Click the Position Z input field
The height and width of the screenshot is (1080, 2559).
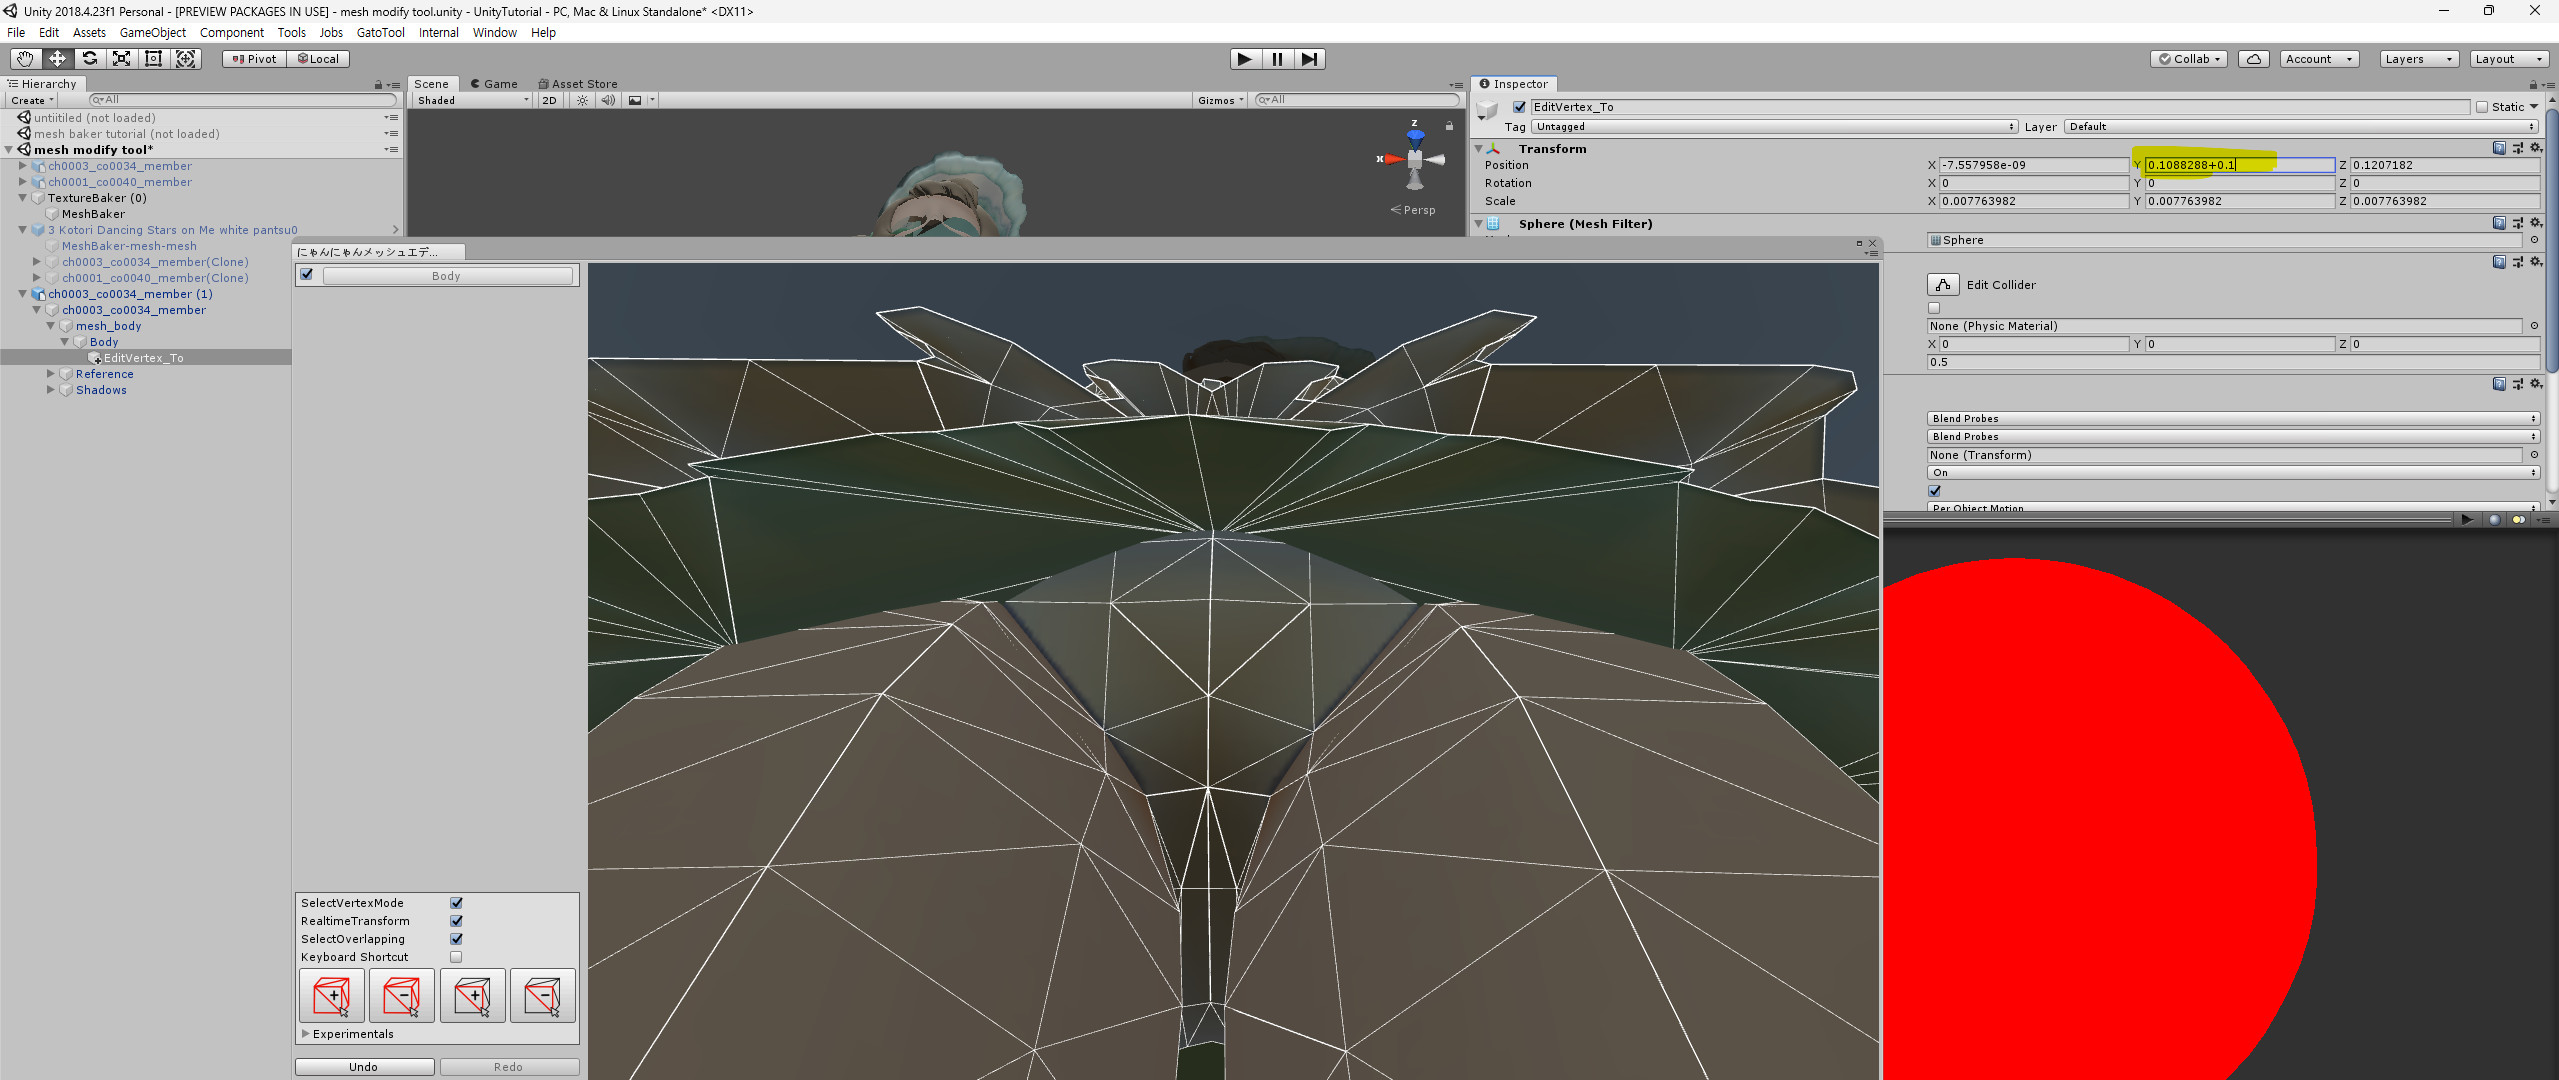[2443, 165]
